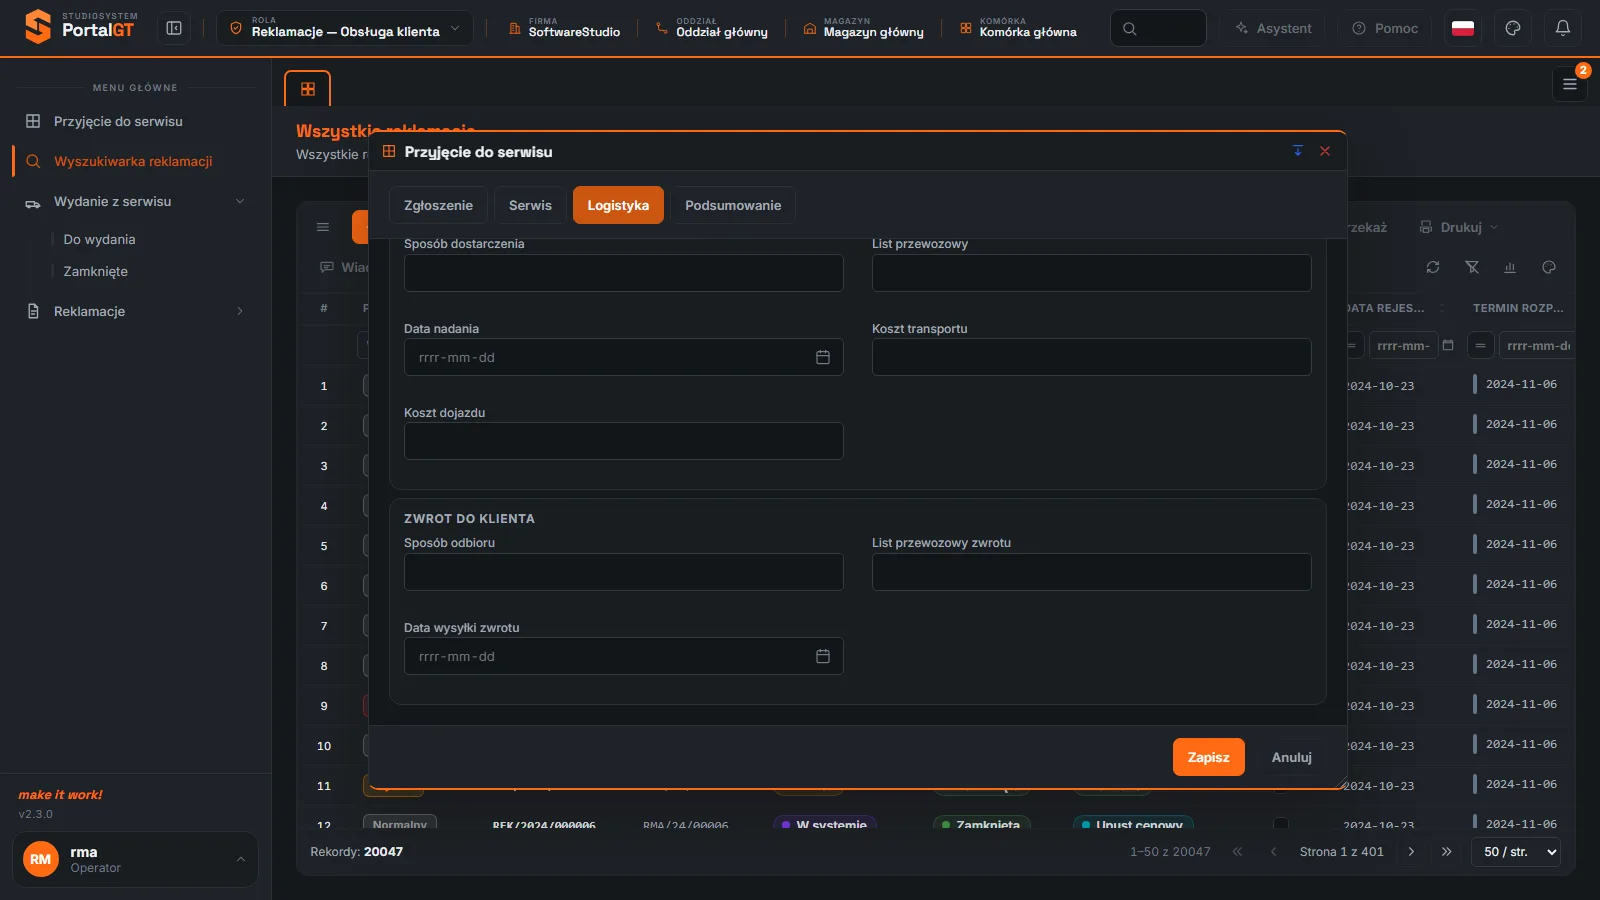Screen dimensions: 1600x900
Task: Expand the Reklamacje submenu
Action: (135, 311)
